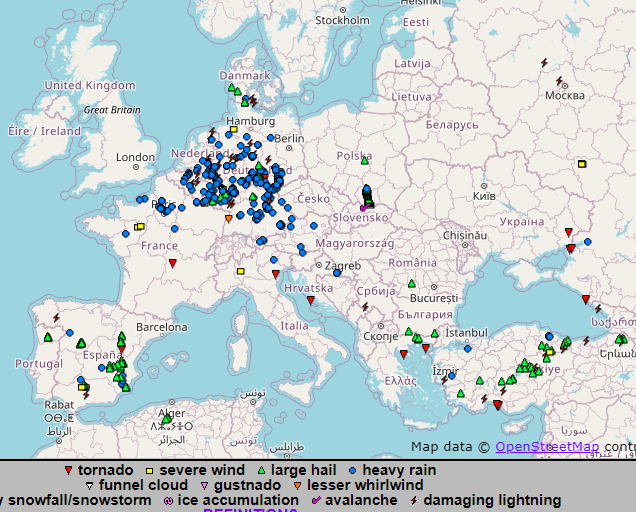Click the Chișinău city label on the map
The width and height of the screenshot is (636, 512).
[465, 235]
